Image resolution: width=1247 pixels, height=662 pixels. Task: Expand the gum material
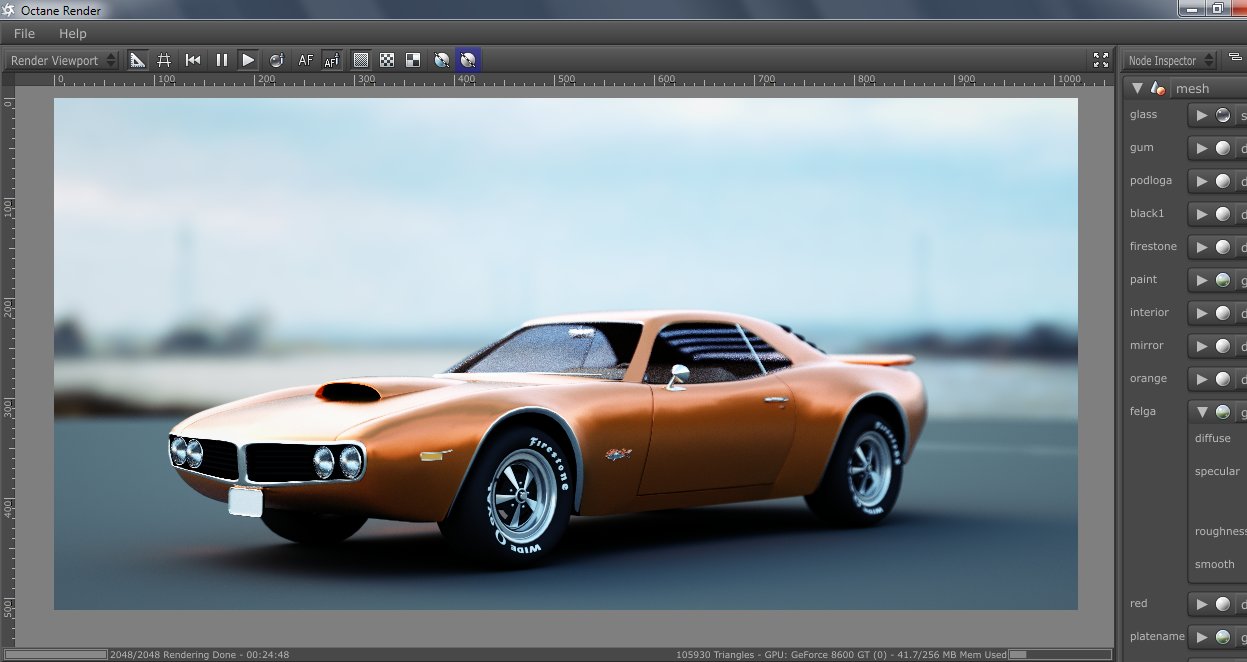point(1201,148)
